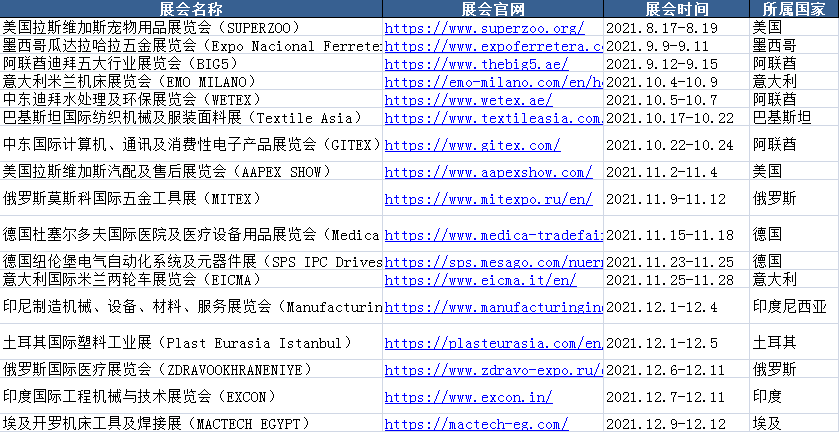Select the date cell 2021.12.9-12.12

[x=677, y=423]
